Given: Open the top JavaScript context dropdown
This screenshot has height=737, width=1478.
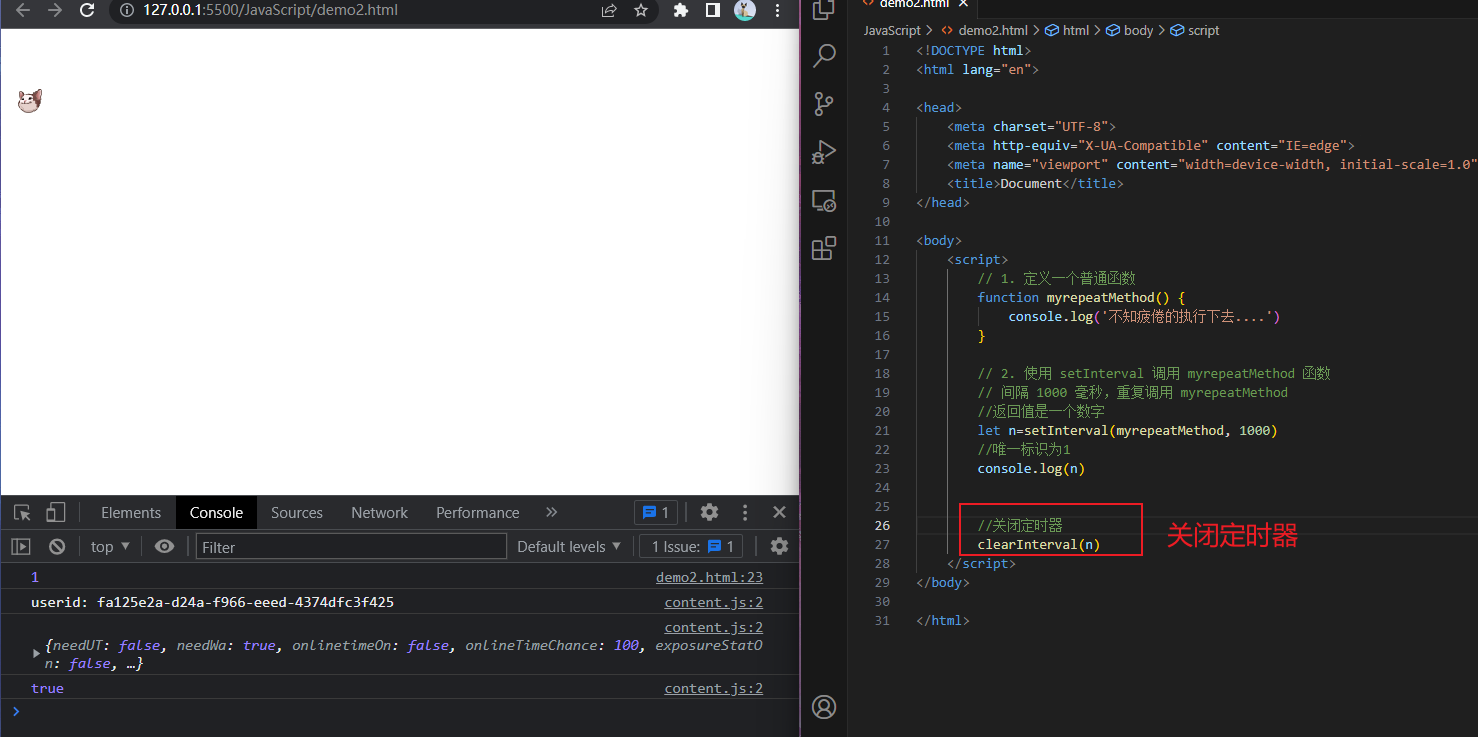Looking at the screenshot, I should (x=110, y=547).
